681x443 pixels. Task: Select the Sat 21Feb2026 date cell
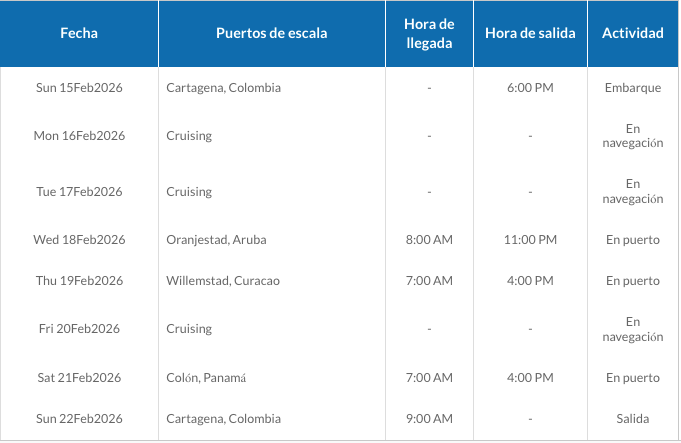coord(79,378)
